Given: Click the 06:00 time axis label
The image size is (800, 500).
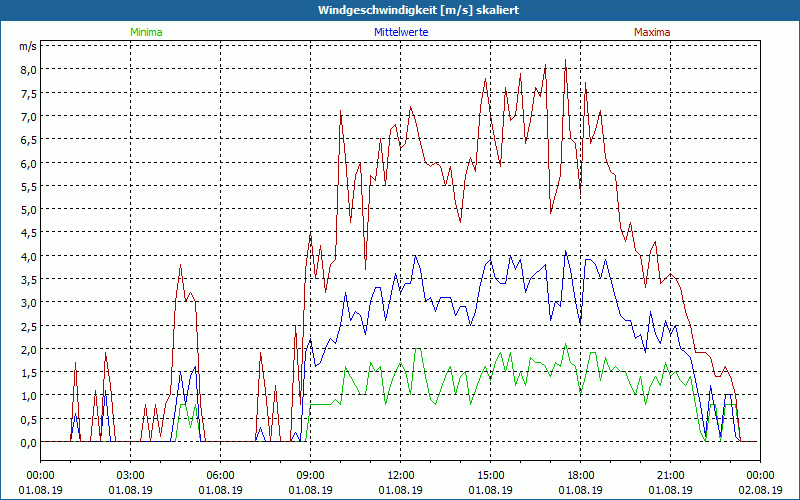Looking at the screenshot, I should (x=220, y=476).
